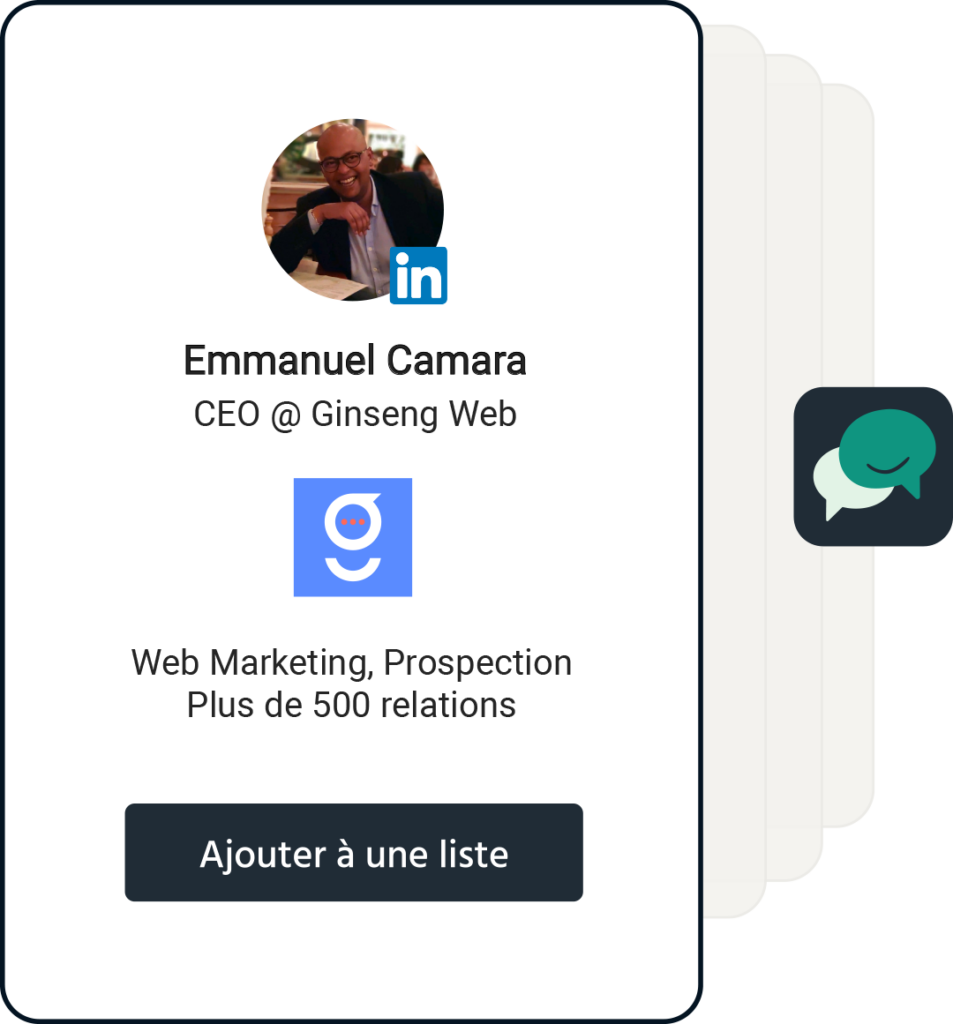The width and height of the screenshot is (953, 1024).
Task: Open the Emmanuel Camara name heading
Action: point(355,360)
